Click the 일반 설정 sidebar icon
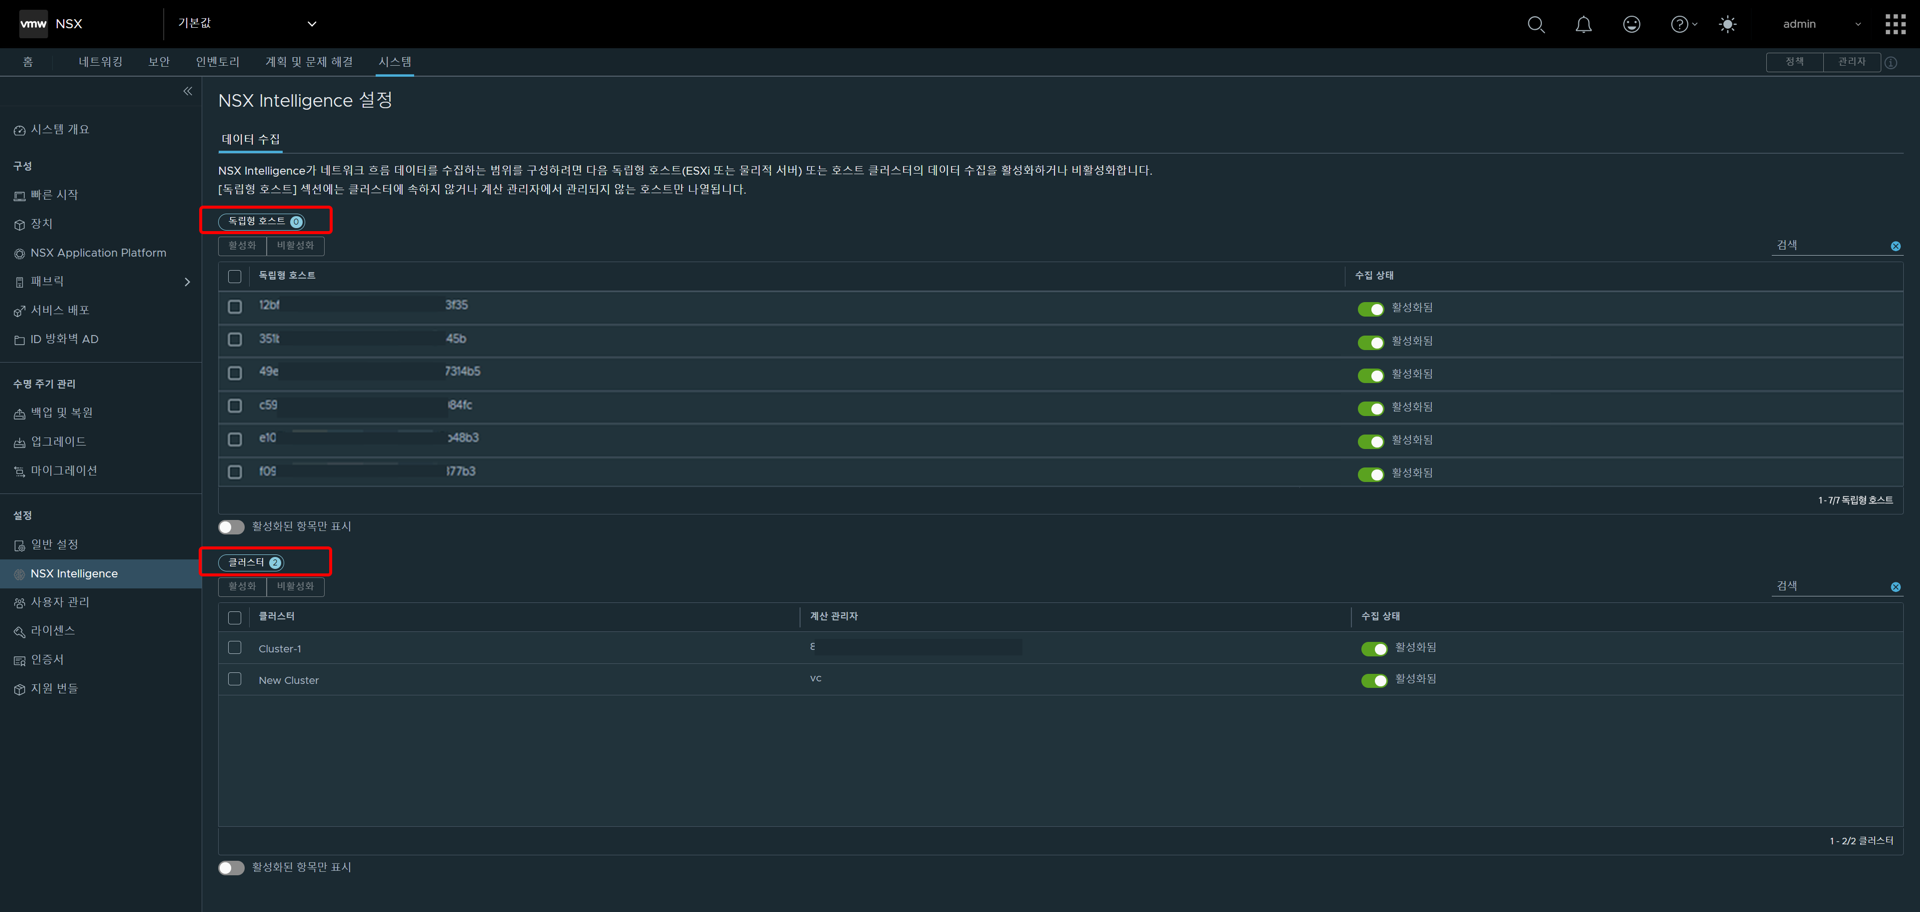Image resolution: width=1920 pixels, height=912 pixels. coord(19,546)
